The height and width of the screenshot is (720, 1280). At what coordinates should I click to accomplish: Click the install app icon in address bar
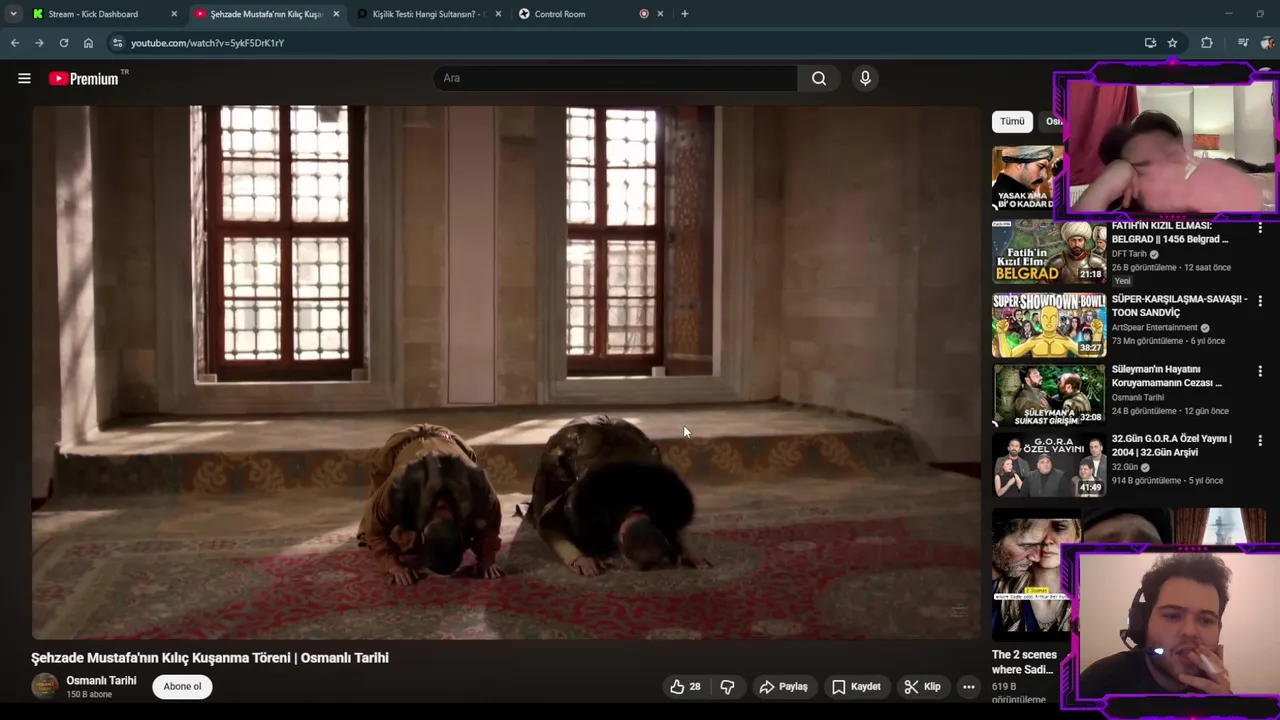click(x=1150, y=43)
